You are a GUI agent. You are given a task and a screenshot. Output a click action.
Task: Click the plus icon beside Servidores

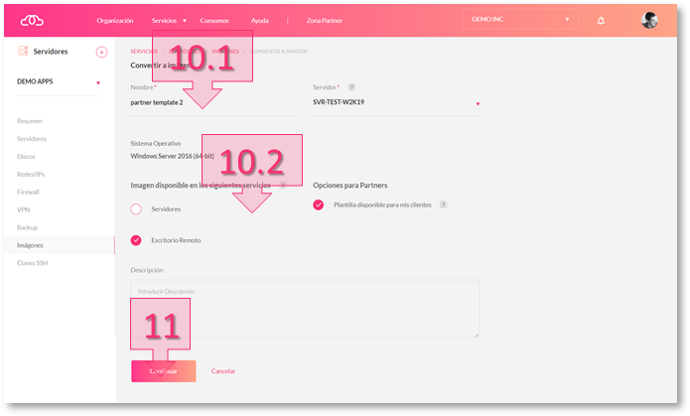click(101, 52)
